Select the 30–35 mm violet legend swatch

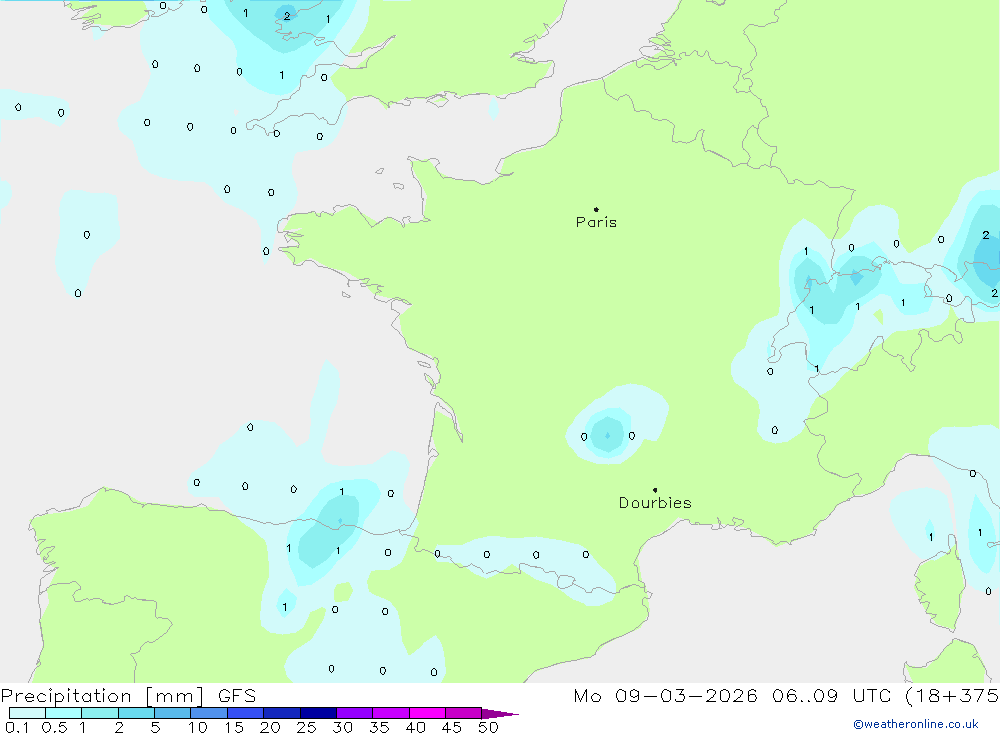pos(355,713)
